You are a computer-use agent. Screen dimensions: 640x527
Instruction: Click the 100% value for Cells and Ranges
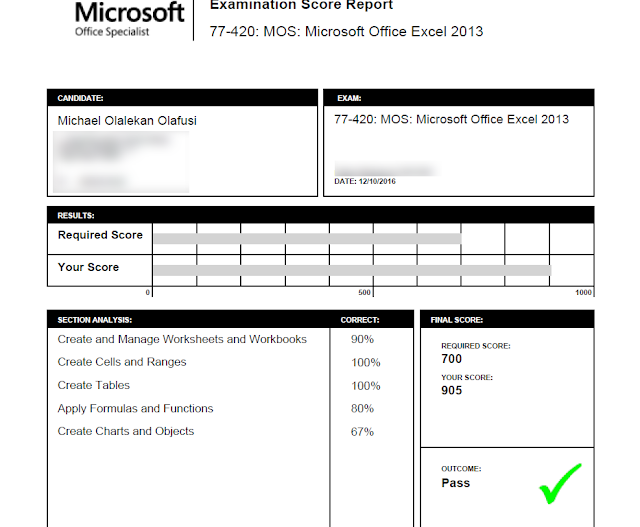(366, 362)
